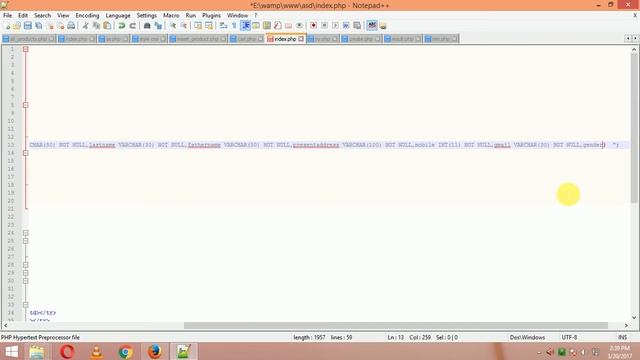Open a file using the Open folder icon
640x360 pixels.
17,26
